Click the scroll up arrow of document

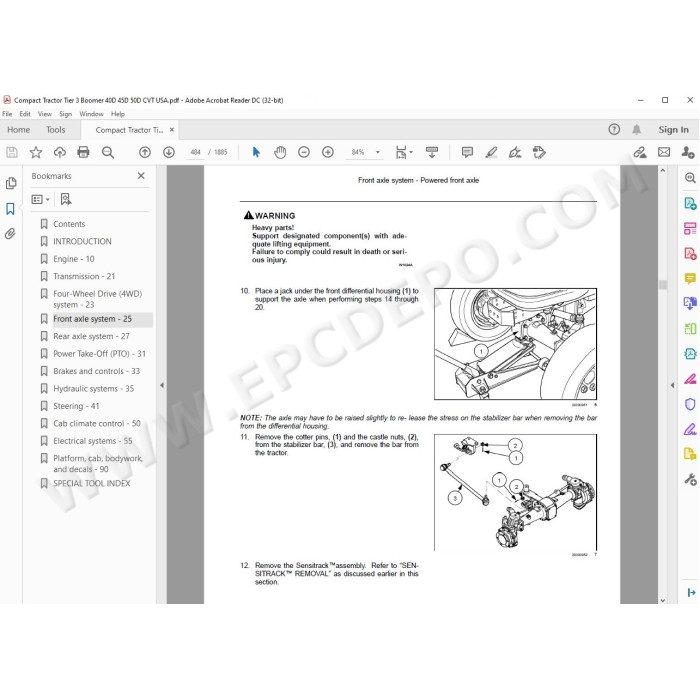coord(662,171)
